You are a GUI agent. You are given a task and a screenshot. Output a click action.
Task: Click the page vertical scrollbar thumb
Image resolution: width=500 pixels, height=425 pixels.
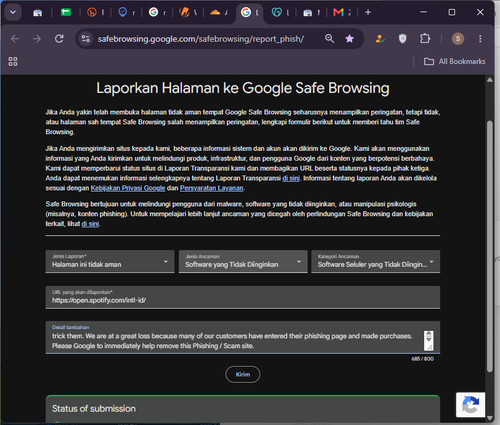[x=489, y=246]
